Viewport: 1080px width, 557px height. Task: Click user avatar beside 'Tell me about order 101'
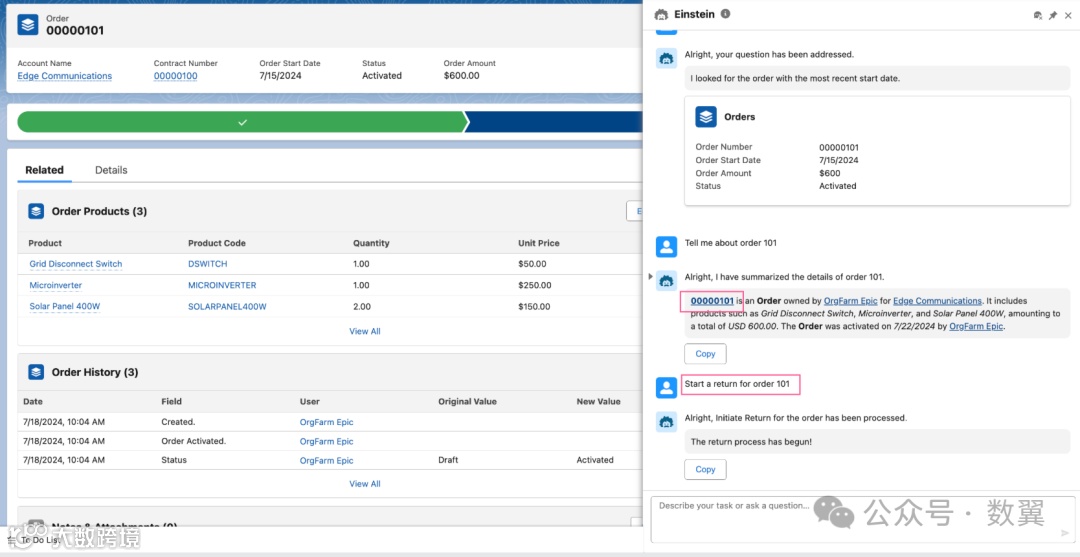(x=665, y=246)
